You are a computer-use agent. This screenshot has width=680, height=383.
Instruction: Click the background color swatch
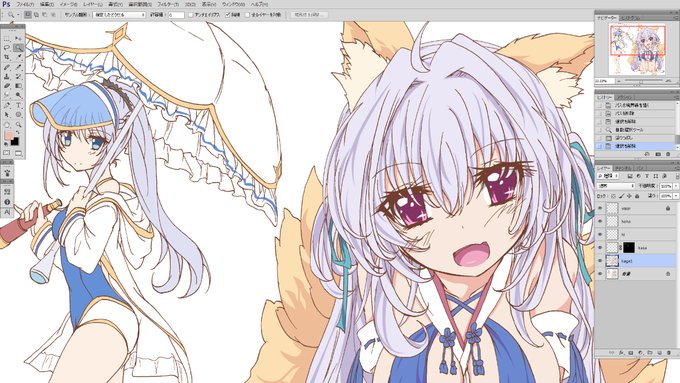(x=15, y=141)
